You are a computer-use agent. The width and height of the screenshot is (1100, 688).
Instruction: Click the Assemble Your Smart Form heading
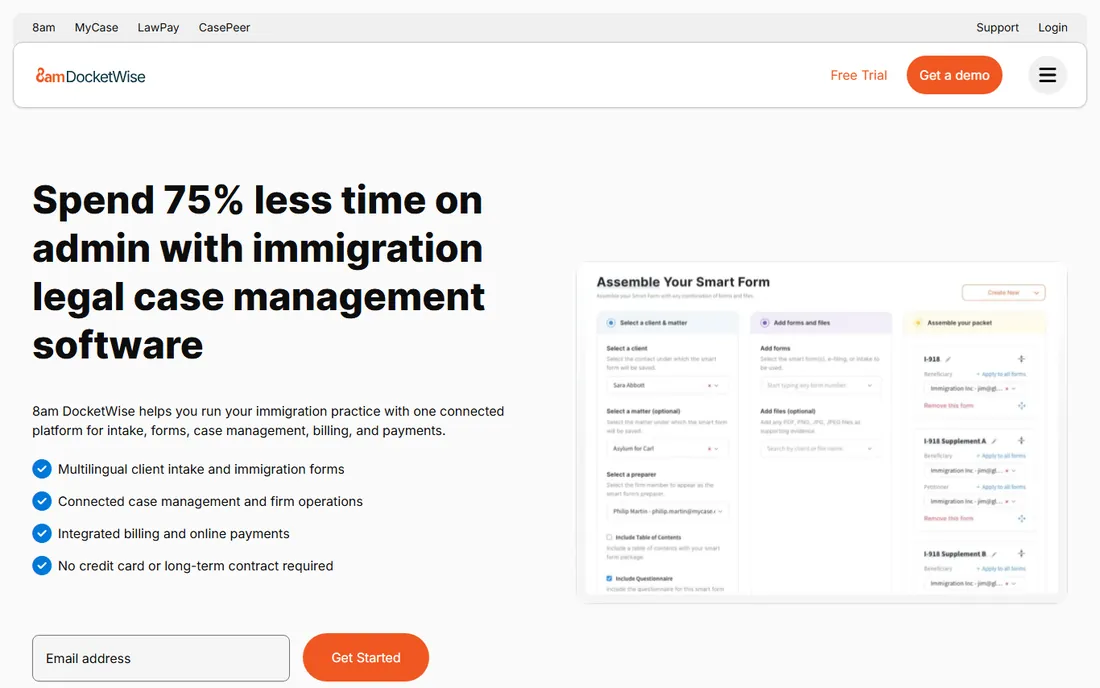tap(683, 282)
